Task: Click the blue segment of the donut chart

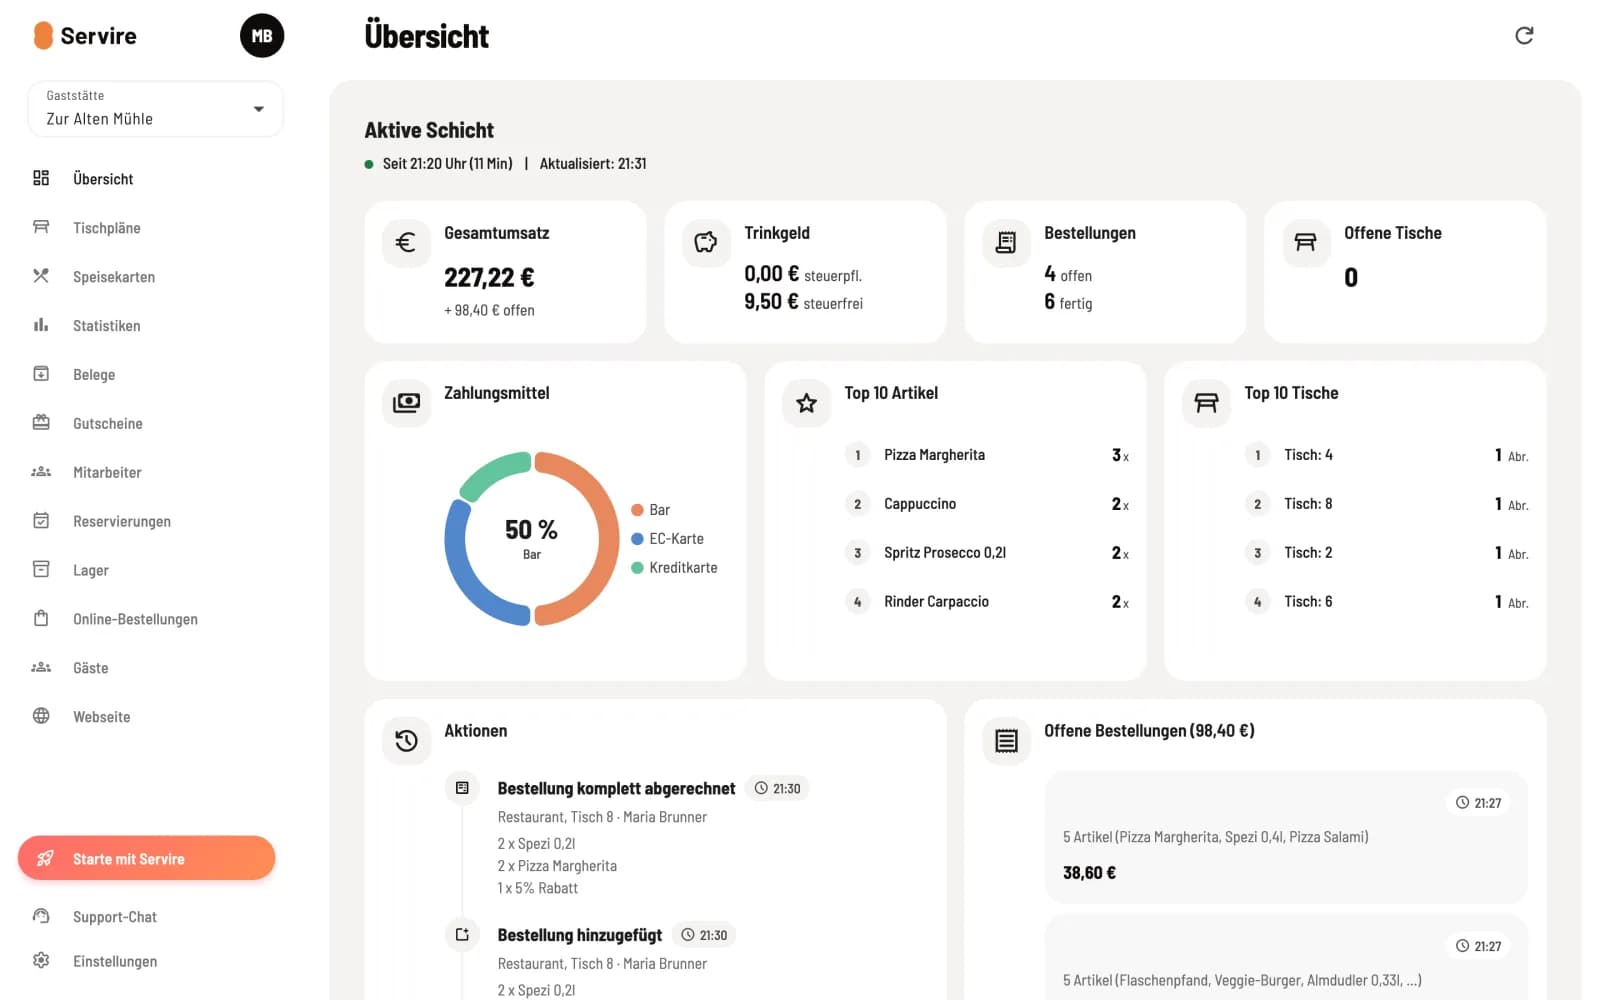Action: pos(466,578)
